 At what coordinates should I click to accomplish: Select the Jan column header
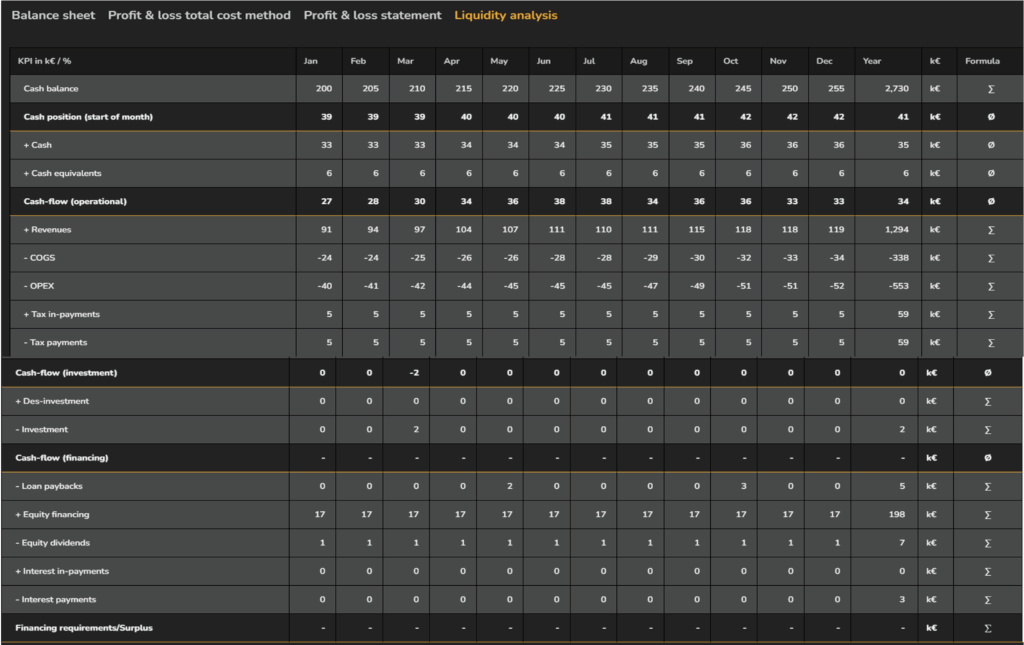click(311, 61)
